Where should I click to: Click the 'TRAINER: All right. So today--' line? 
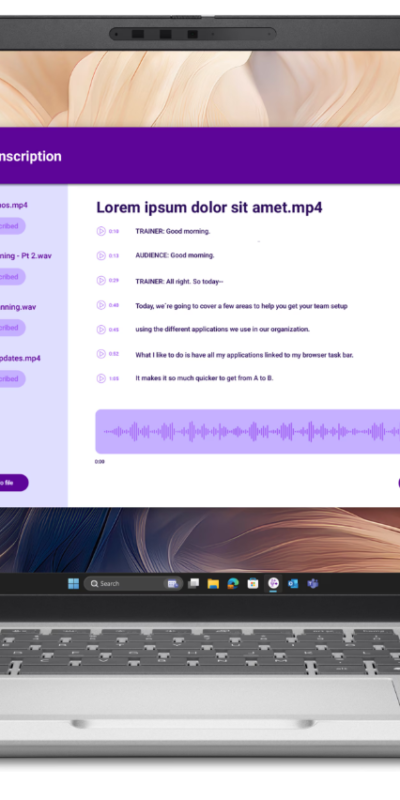(x=179, y=281)
